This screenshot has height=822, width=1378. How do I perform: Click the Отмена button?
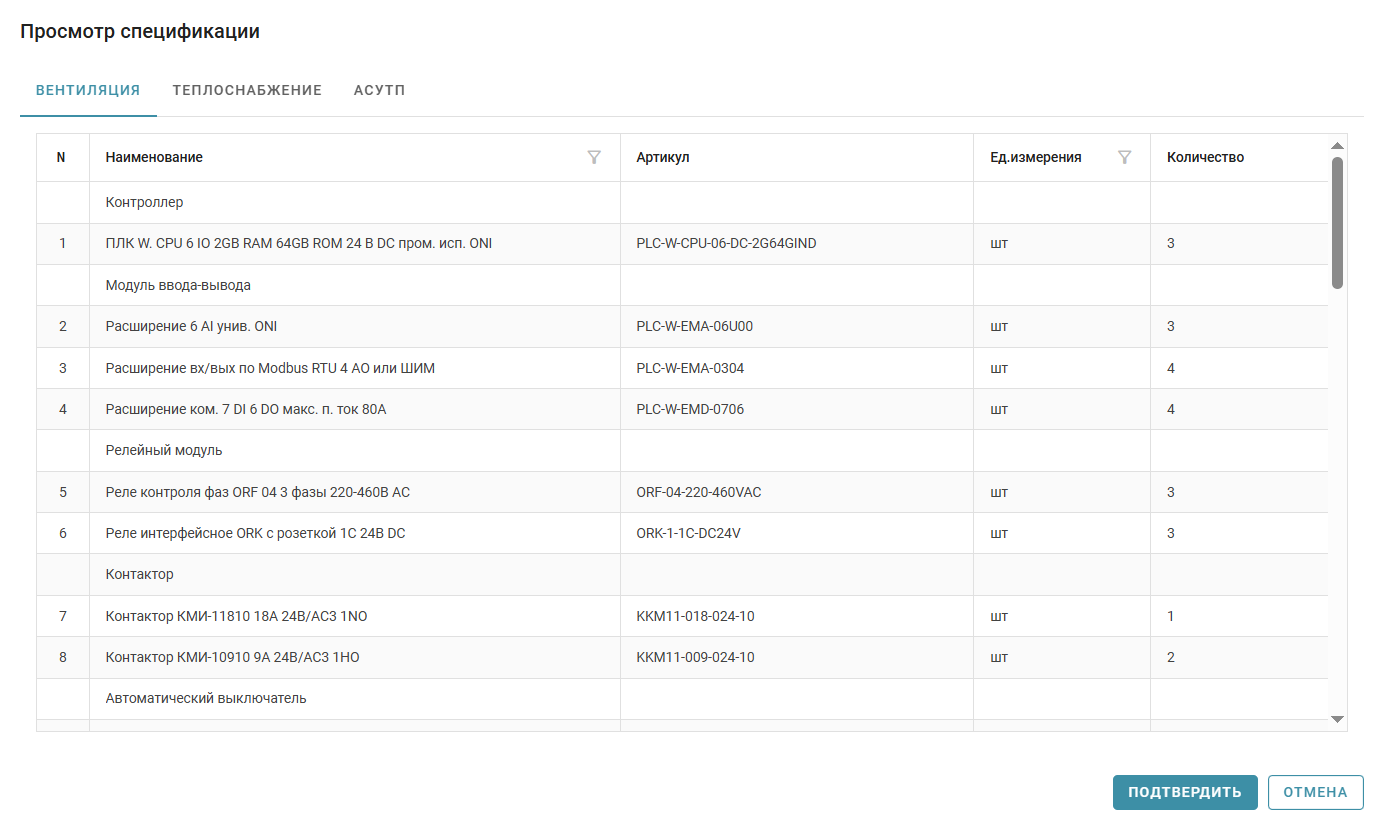point(1315,792)
